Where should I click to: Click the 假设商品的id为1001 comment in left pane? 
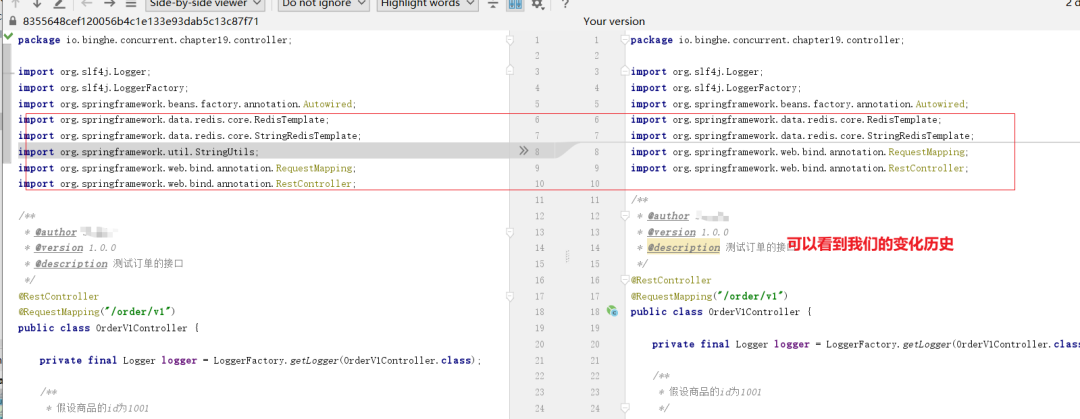97,408
